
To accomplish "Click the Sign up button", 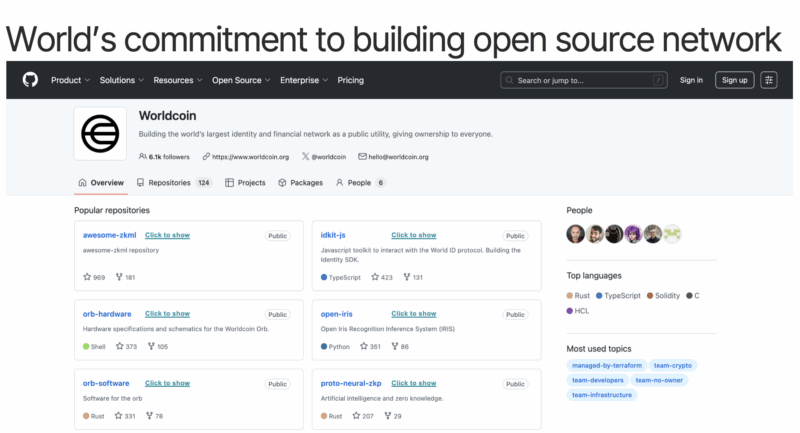I will click(x=734, y=80).
